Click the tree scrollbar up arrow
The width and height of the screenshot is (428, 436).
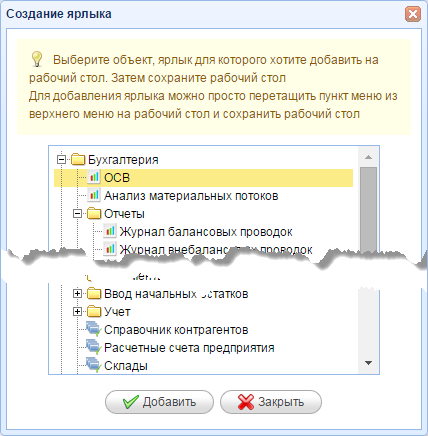(x=368, y=157)
